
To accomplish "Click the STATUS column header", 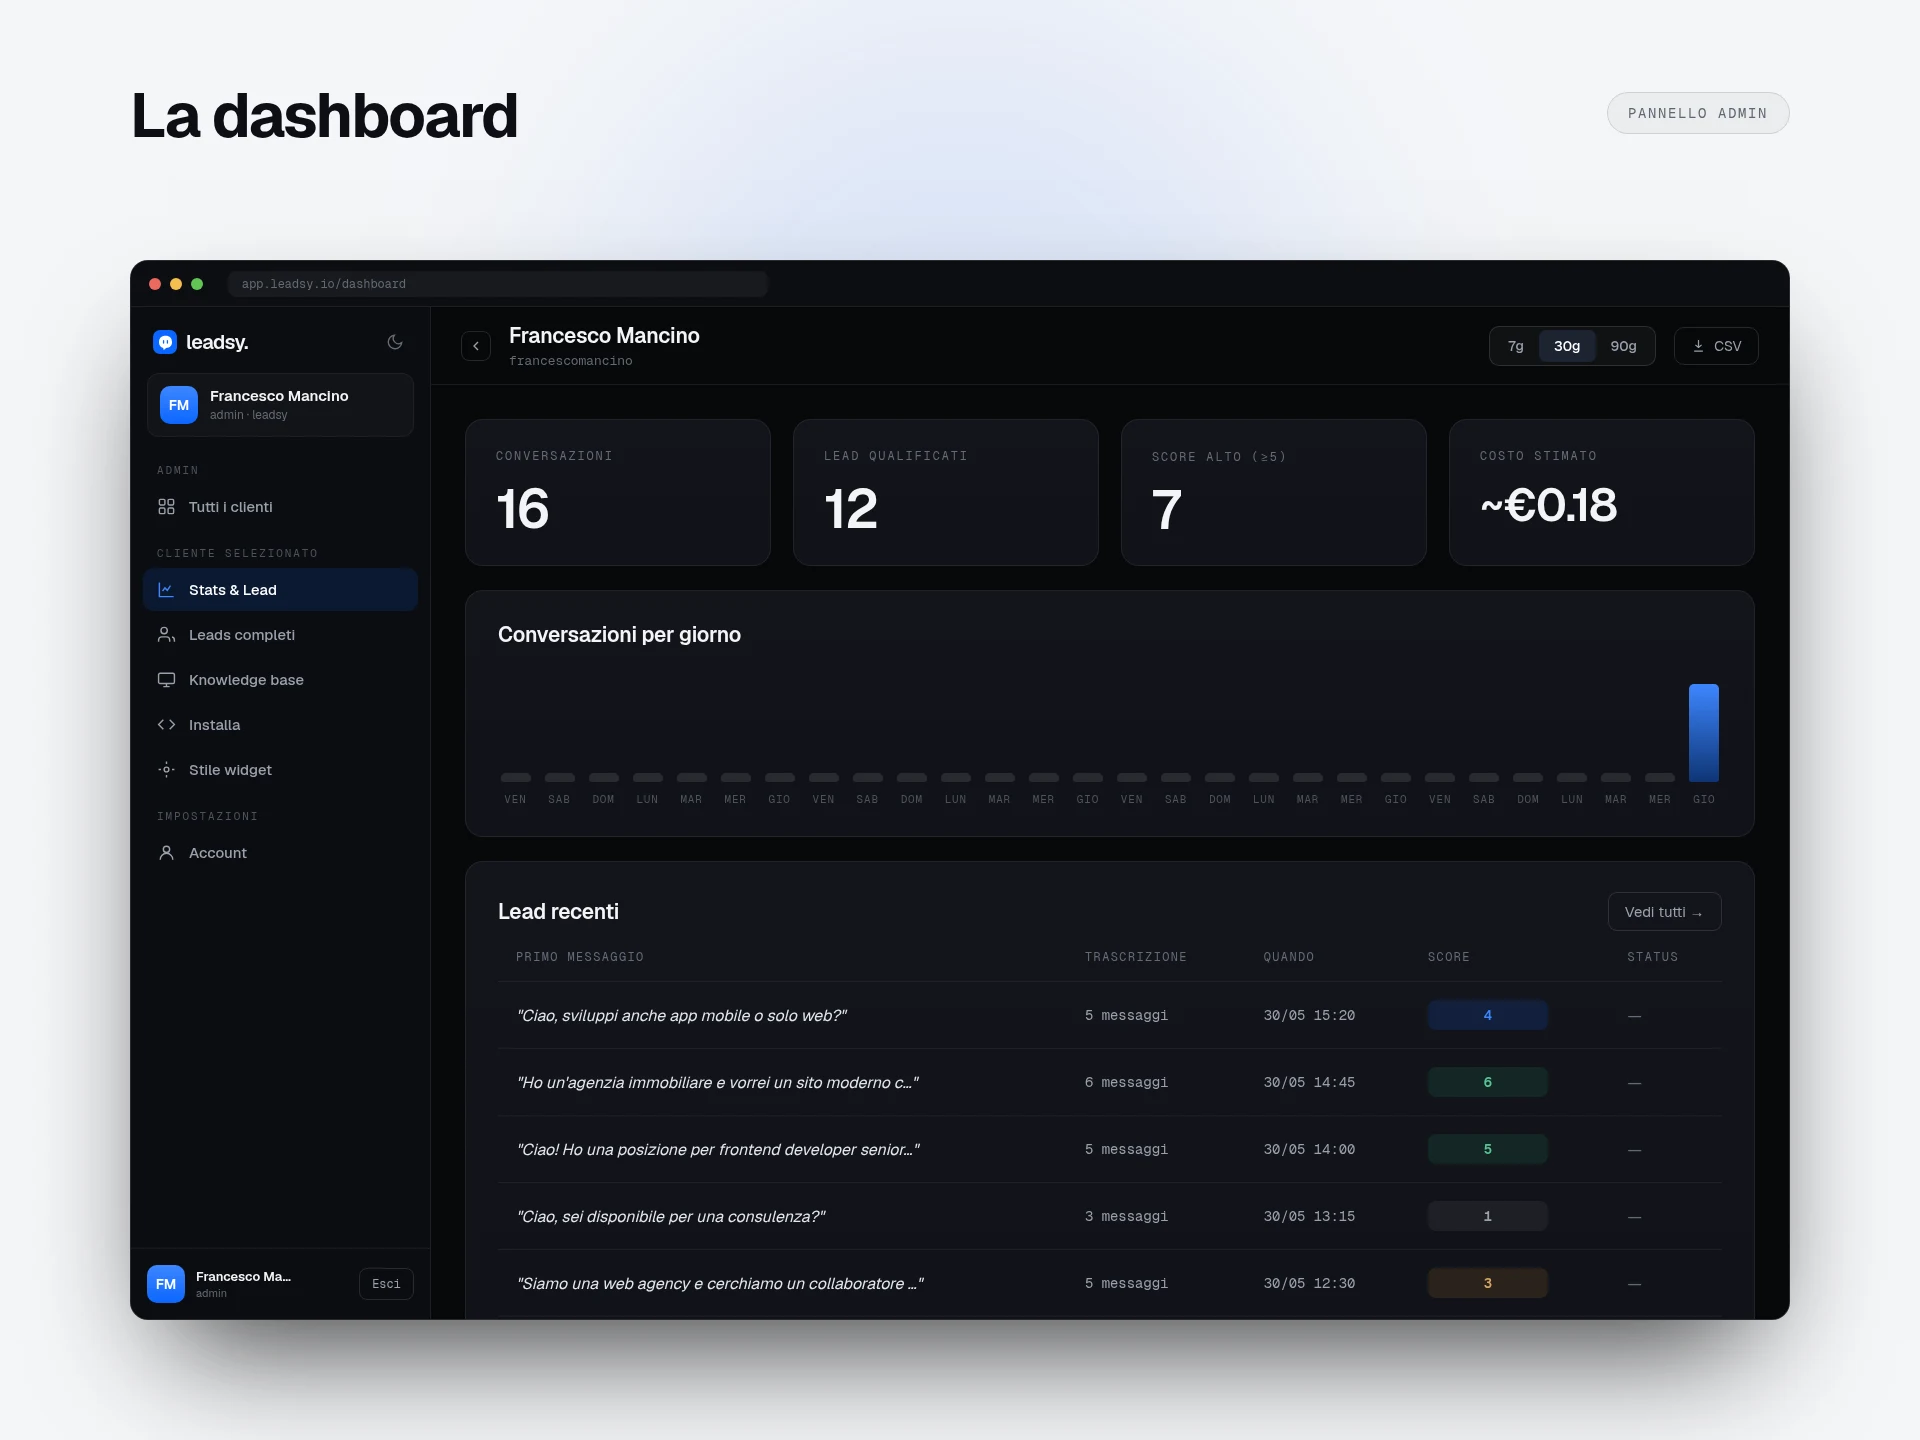I will (1653, 957).
